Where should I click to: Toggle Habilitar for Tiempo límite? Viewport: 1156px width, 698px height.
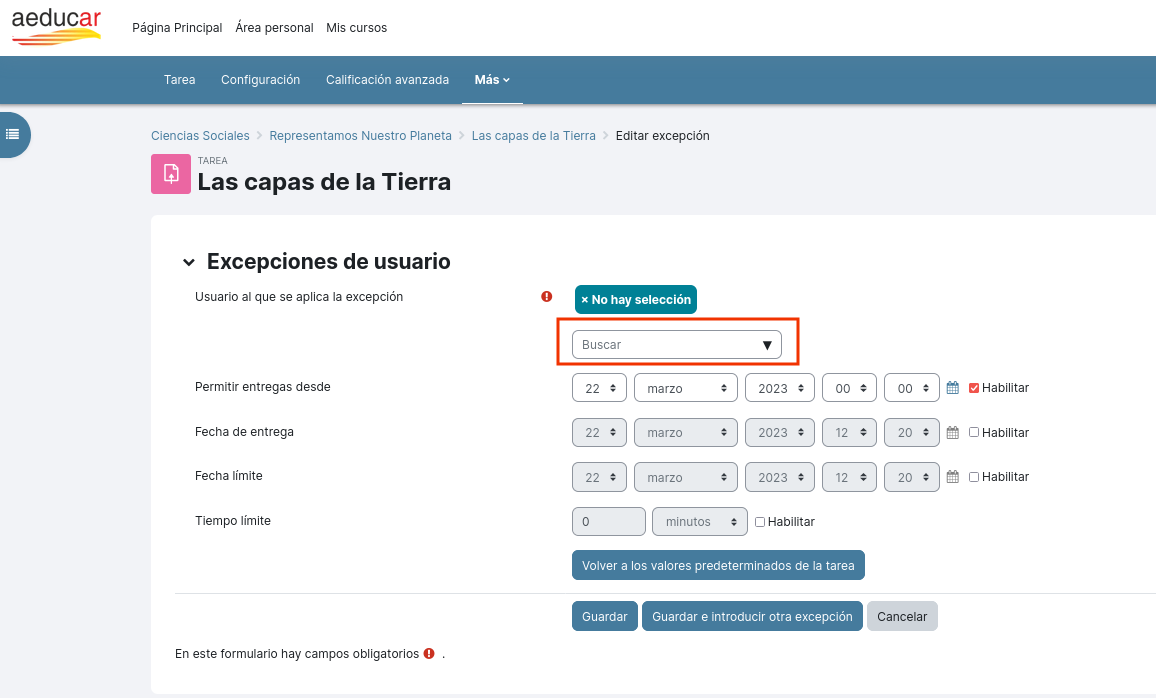tap(760, 522)
